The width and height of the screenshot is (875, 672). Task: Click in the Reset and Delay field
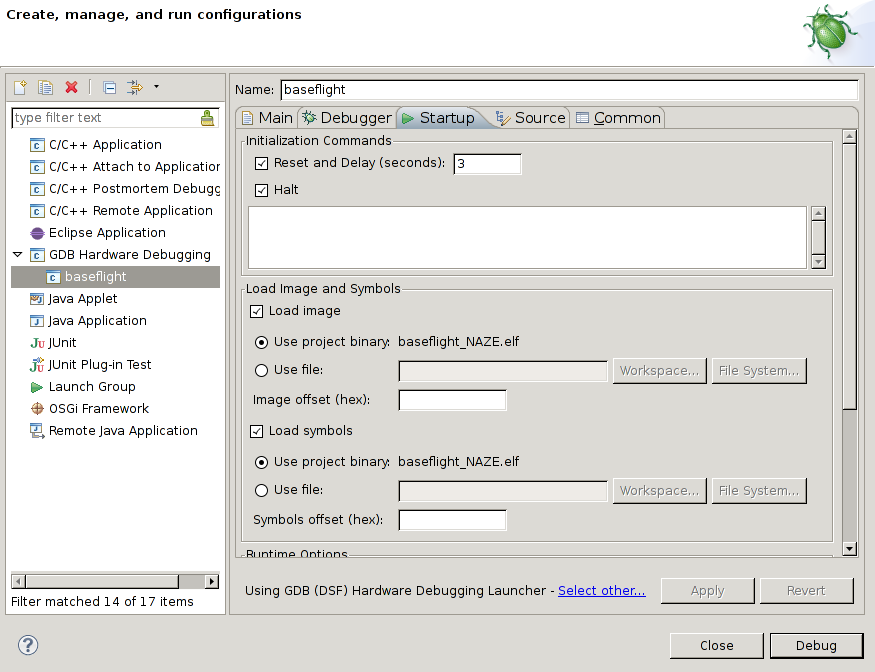487,164
